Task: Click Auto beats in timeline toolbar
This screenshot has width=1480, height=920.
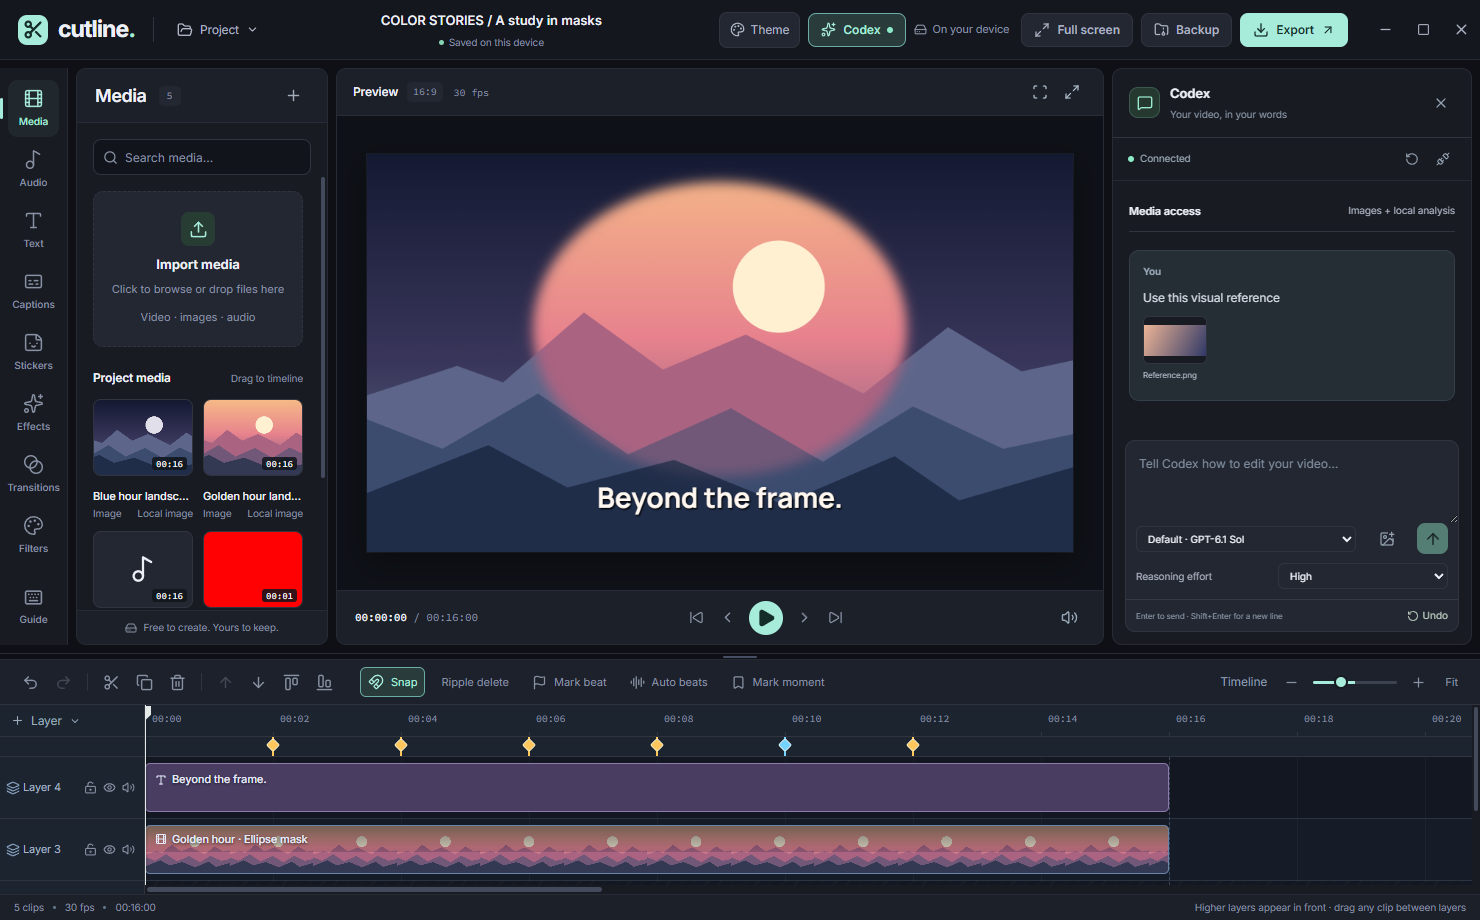Action: click(669, 682)
